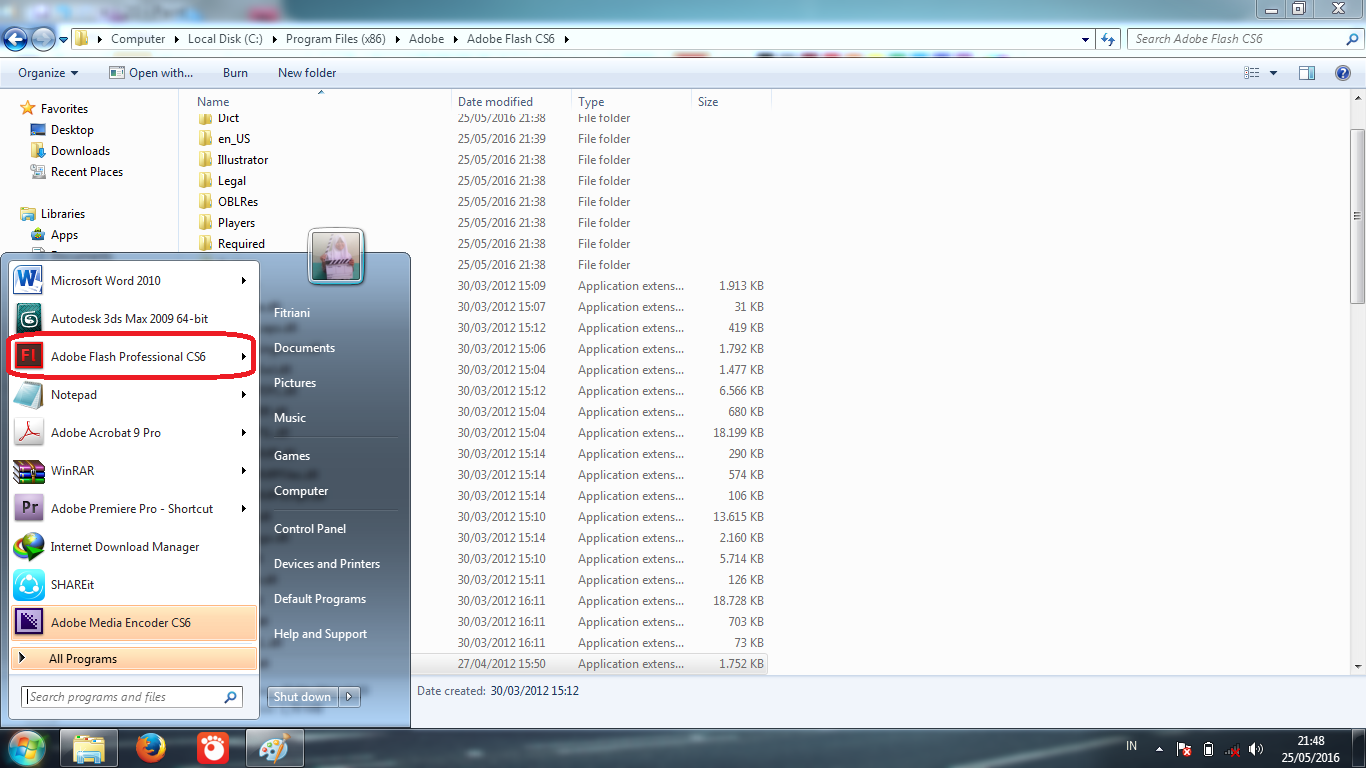Open Music from Start menu
Image resolution: width=1366 pixels, height=768 pixels.
pyautogui.click(x=290, y=418)
